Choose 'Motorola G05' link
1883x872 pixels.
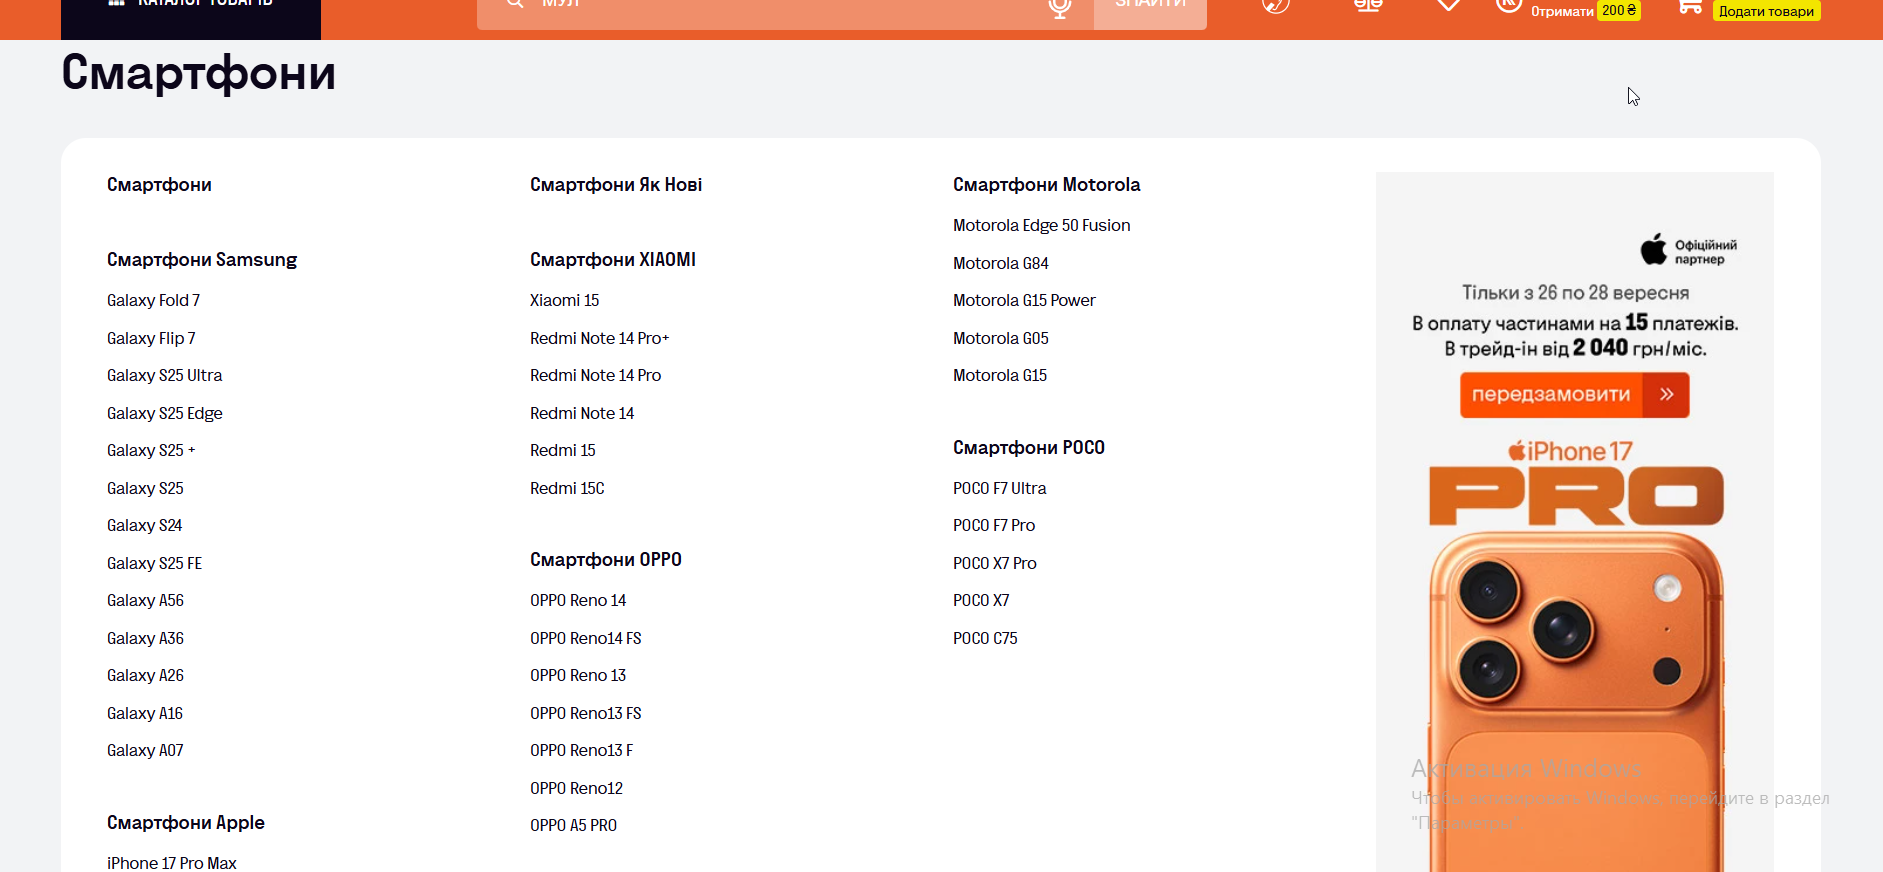1001,339
